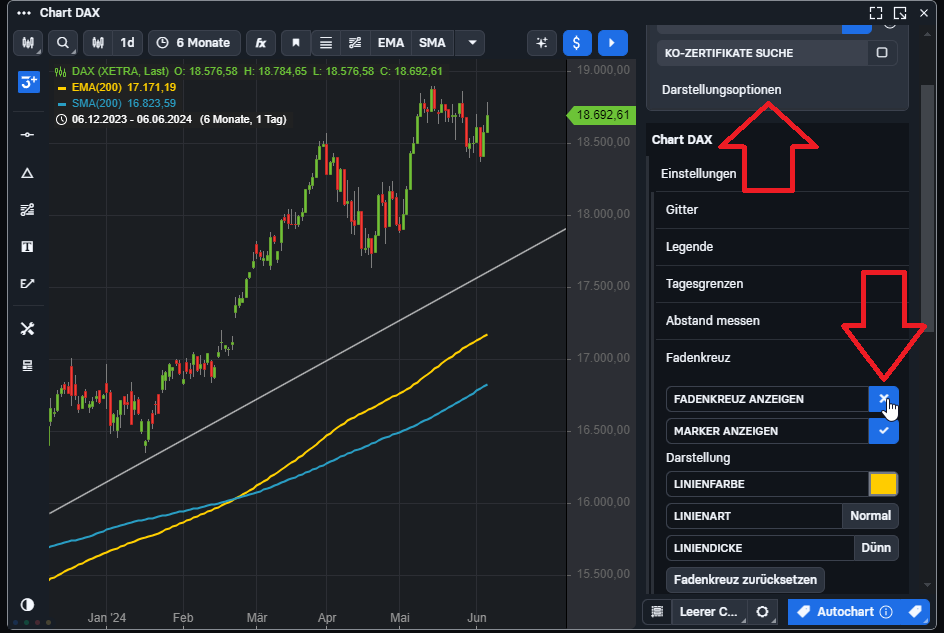Screen dimensions: 944x633
Task: Expand the dropdown arrow next to SMA
Action: pyautogui.click(x=470, y=43)
